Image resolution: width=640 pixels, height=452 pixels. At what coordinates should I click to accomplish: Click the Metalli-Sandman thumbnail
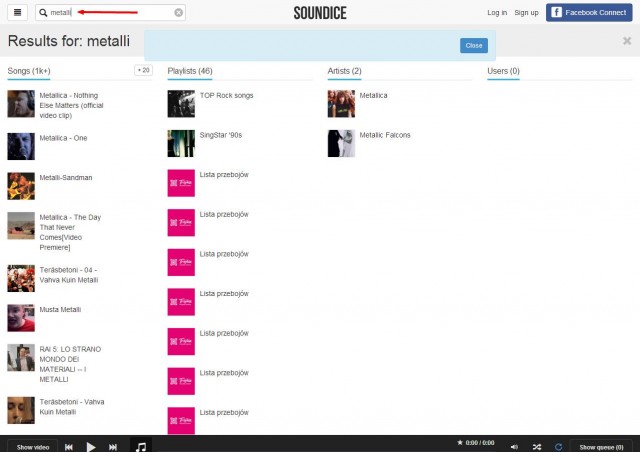coord(21,186)
